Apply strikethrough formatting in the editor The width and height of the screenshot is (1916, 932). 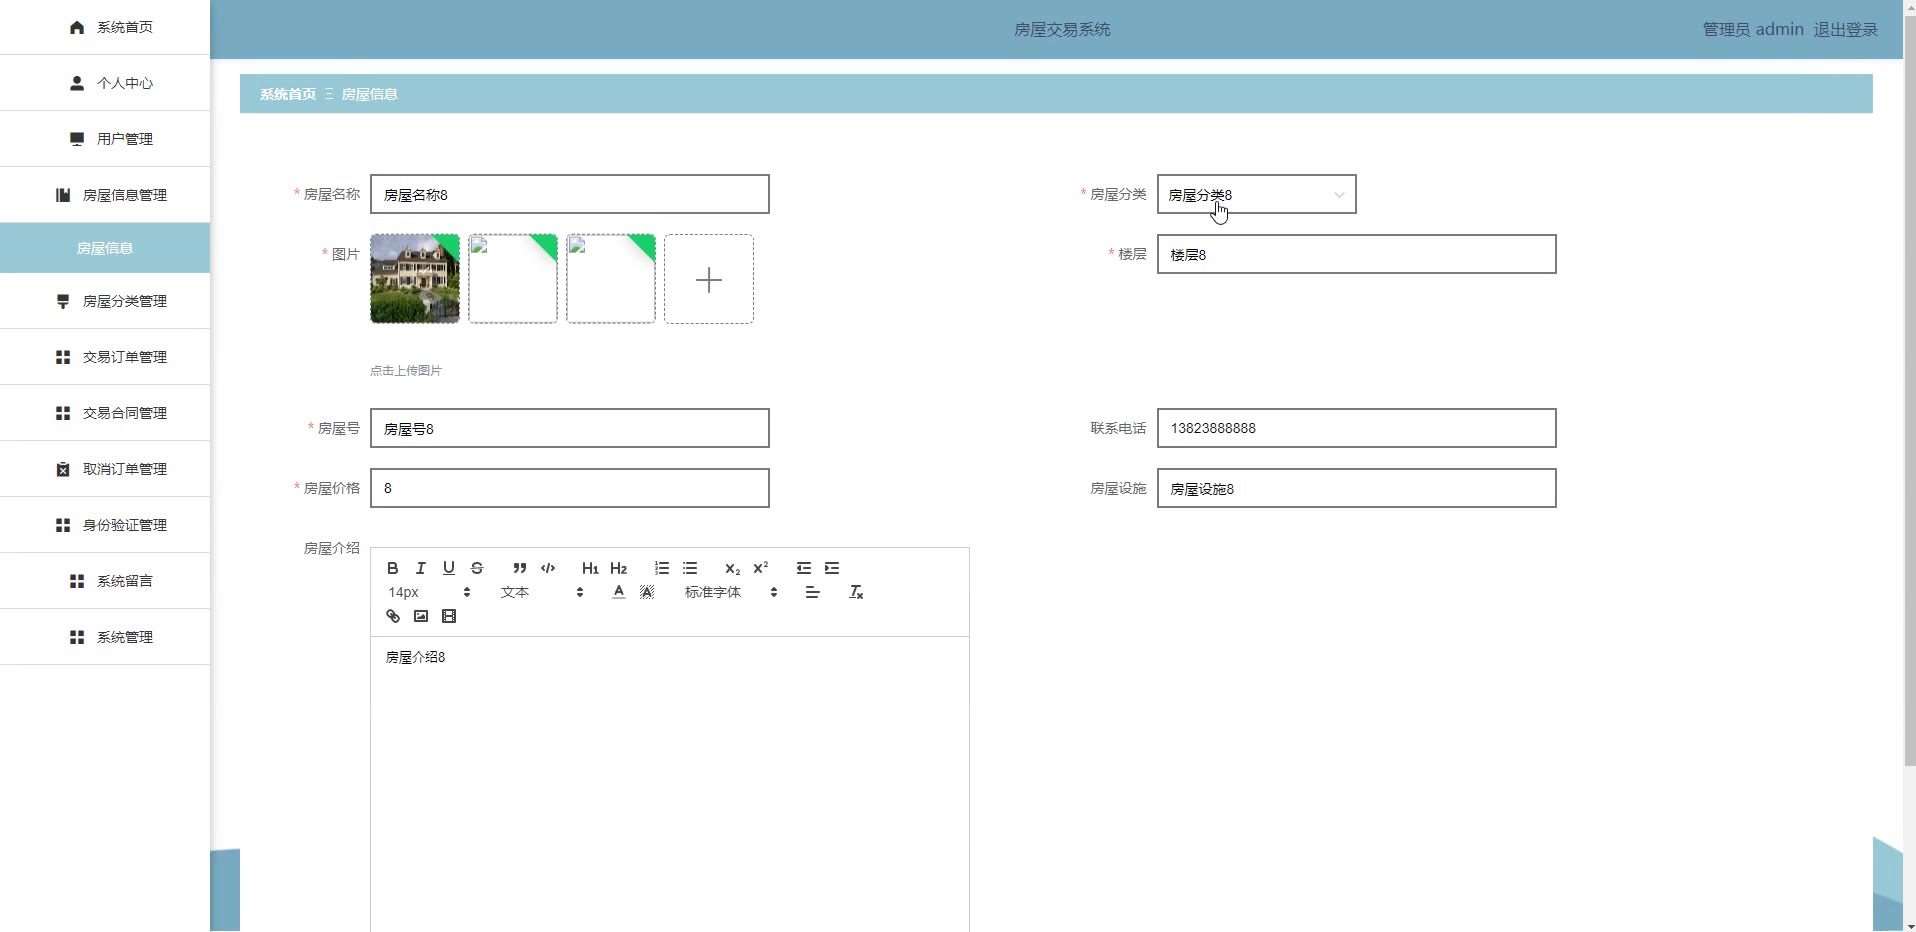click(477, 568)
